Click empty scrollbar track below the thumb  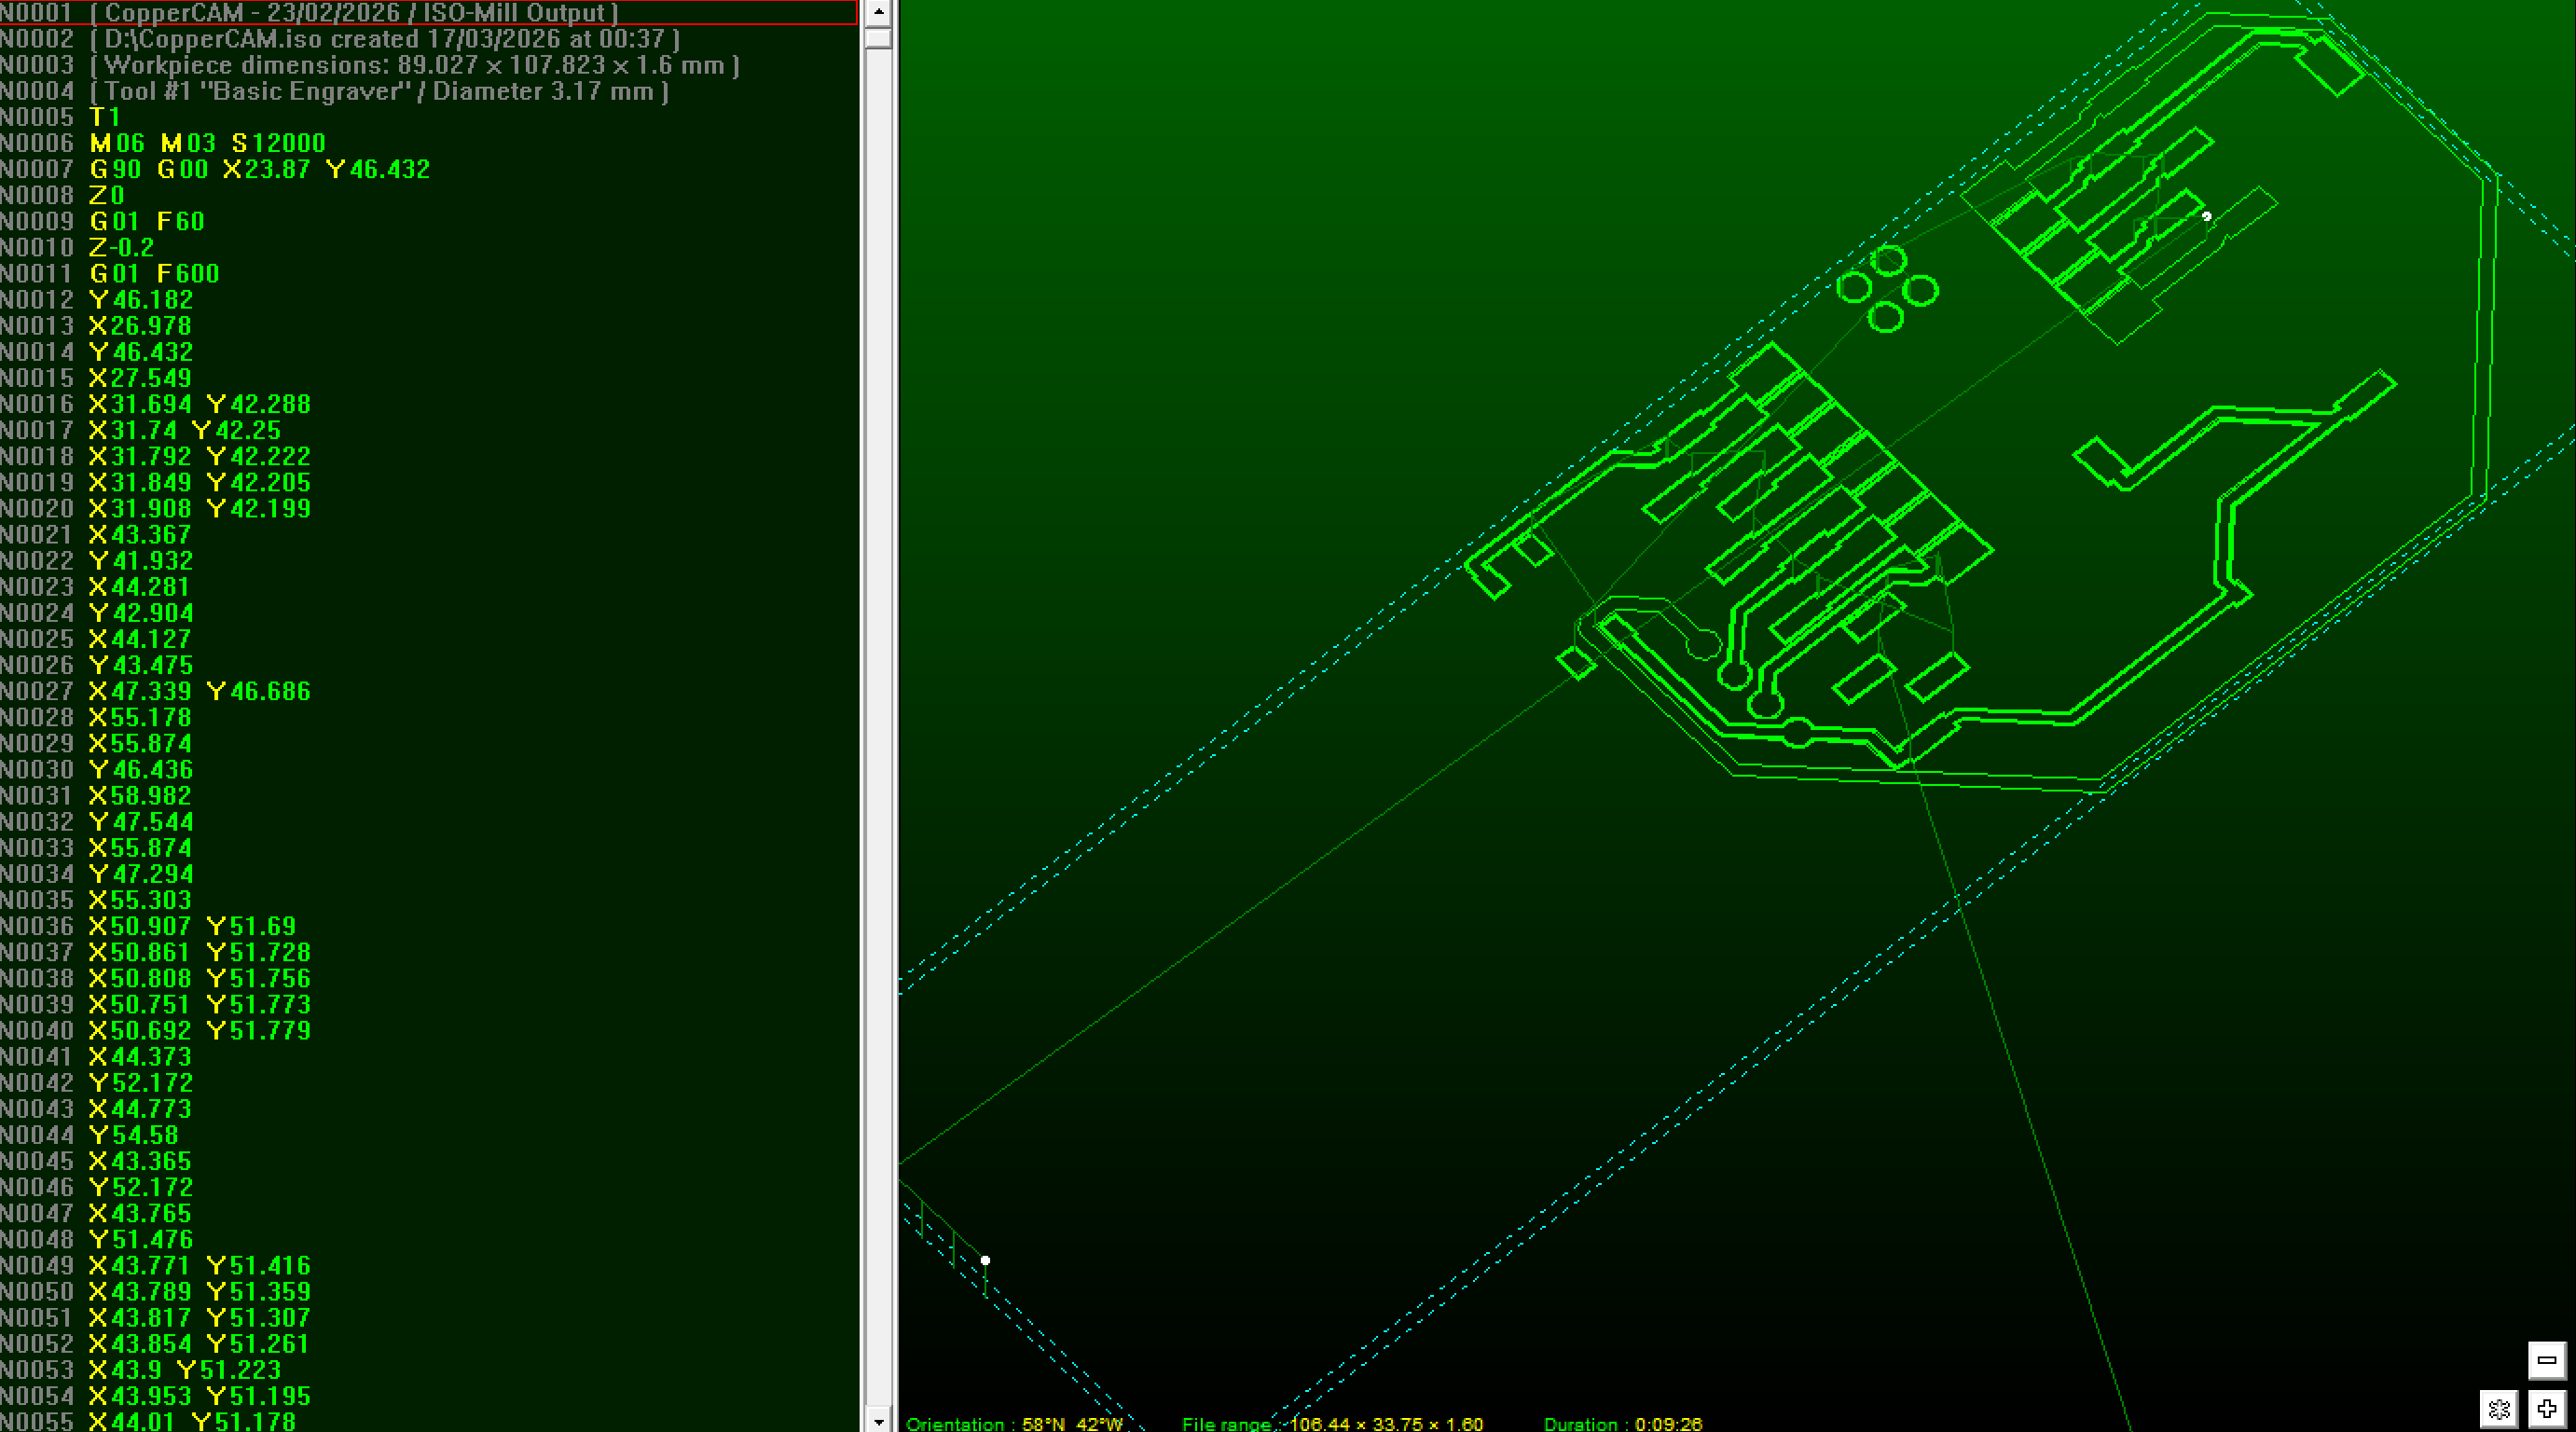click(x=878, y=700)
